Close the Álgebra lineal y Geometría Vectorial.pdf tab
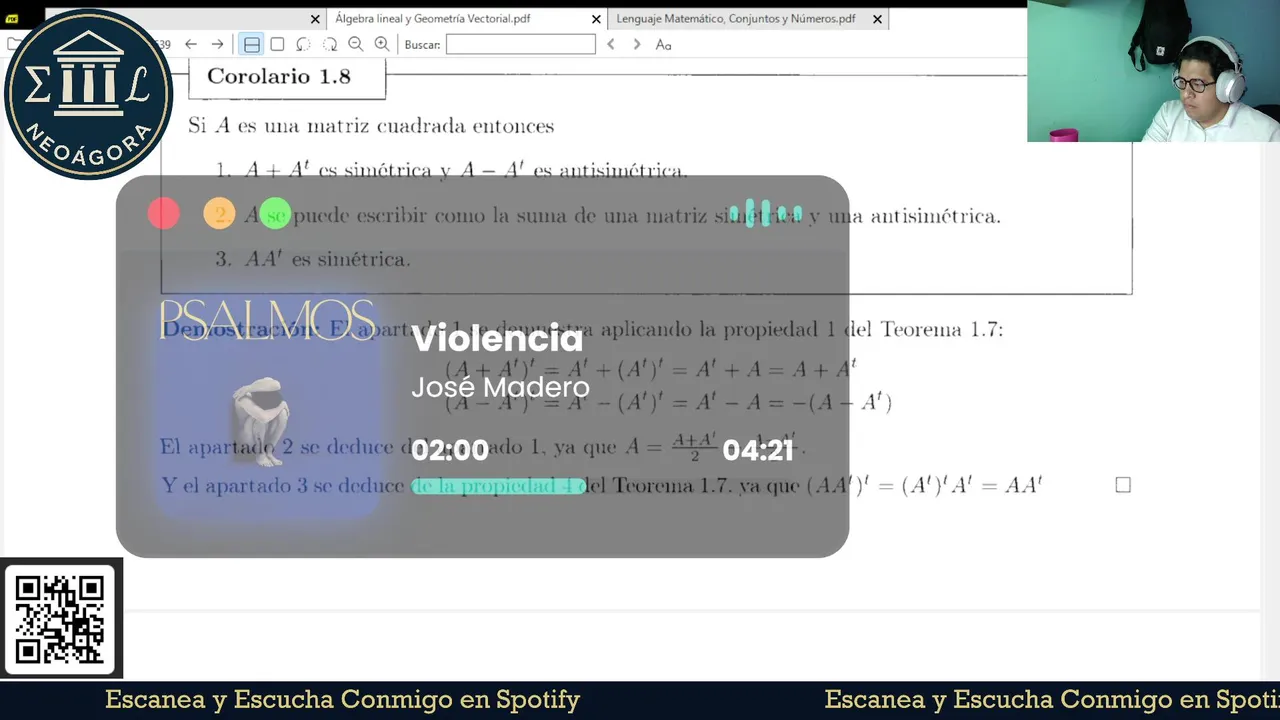Image resolution: width=1280 pixels, height=720 pixels. coord(597,19)
